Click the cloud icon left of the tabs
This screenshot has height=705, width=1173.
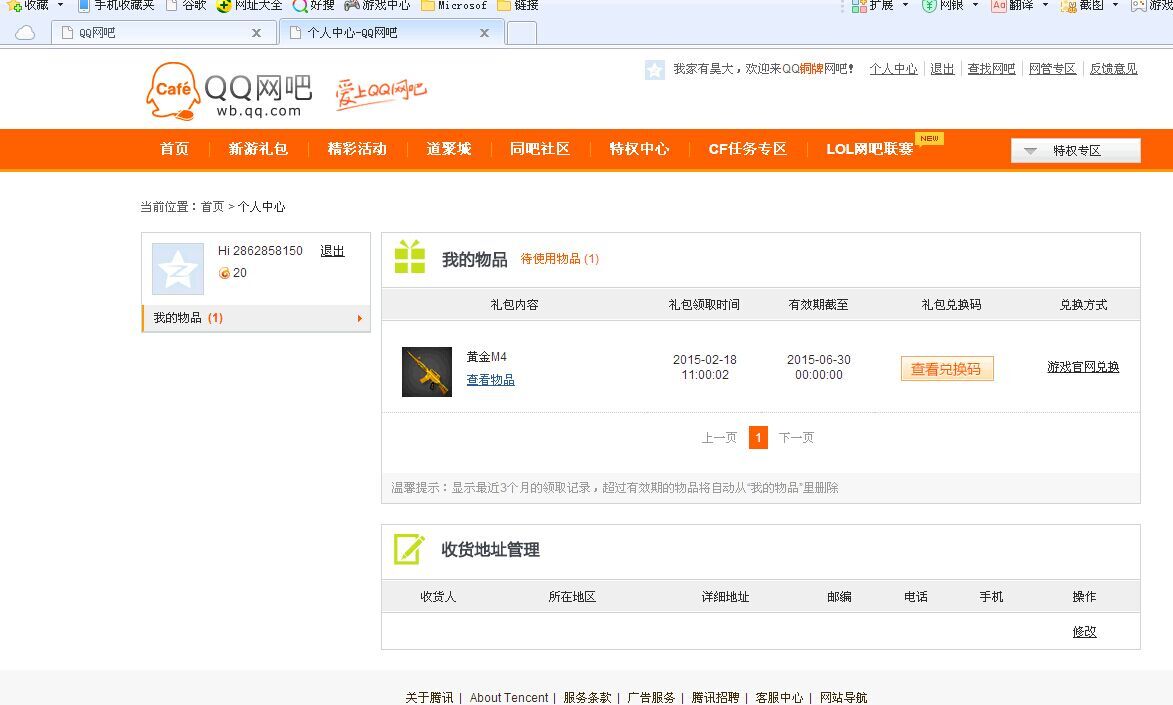pos(25,33)
